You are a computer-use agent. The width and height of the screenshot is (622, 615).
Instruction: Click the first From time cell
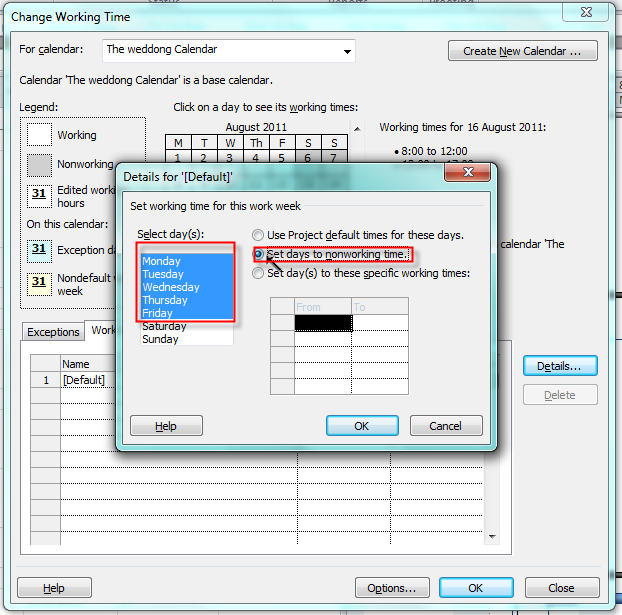click(323, 323)
